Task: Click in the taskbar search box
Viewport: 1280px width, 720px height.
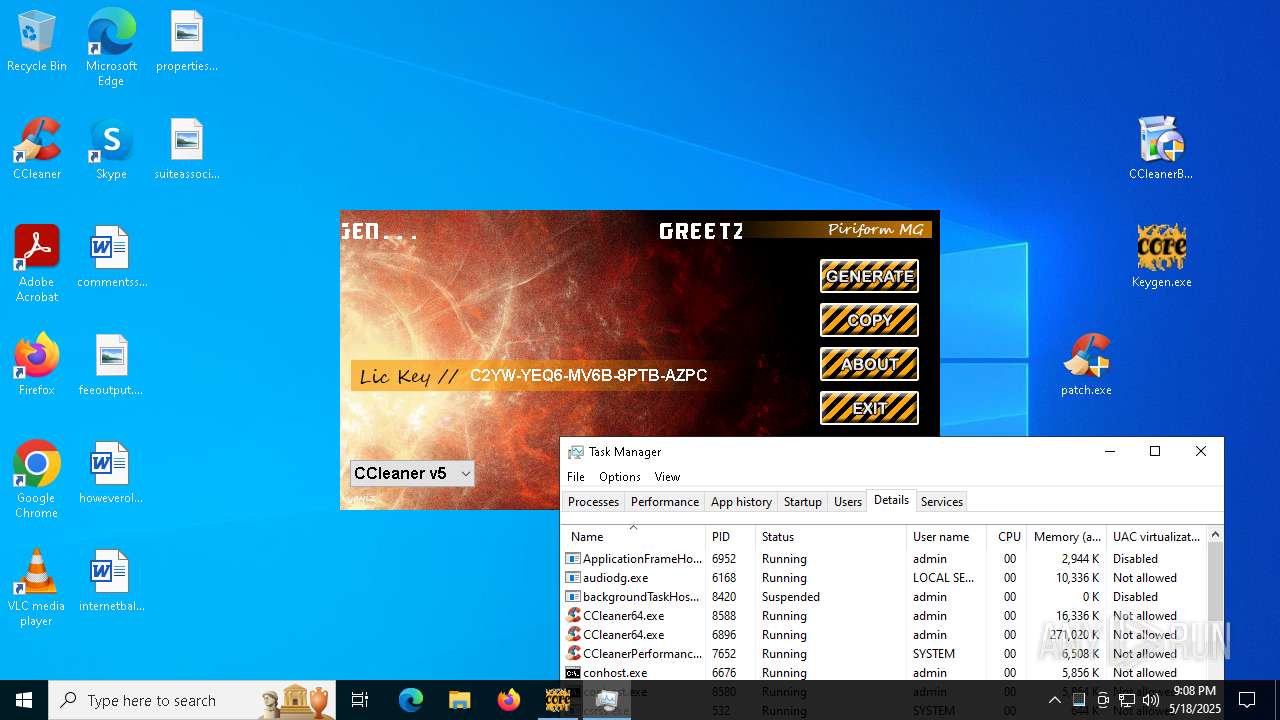Action: point(192,700)
